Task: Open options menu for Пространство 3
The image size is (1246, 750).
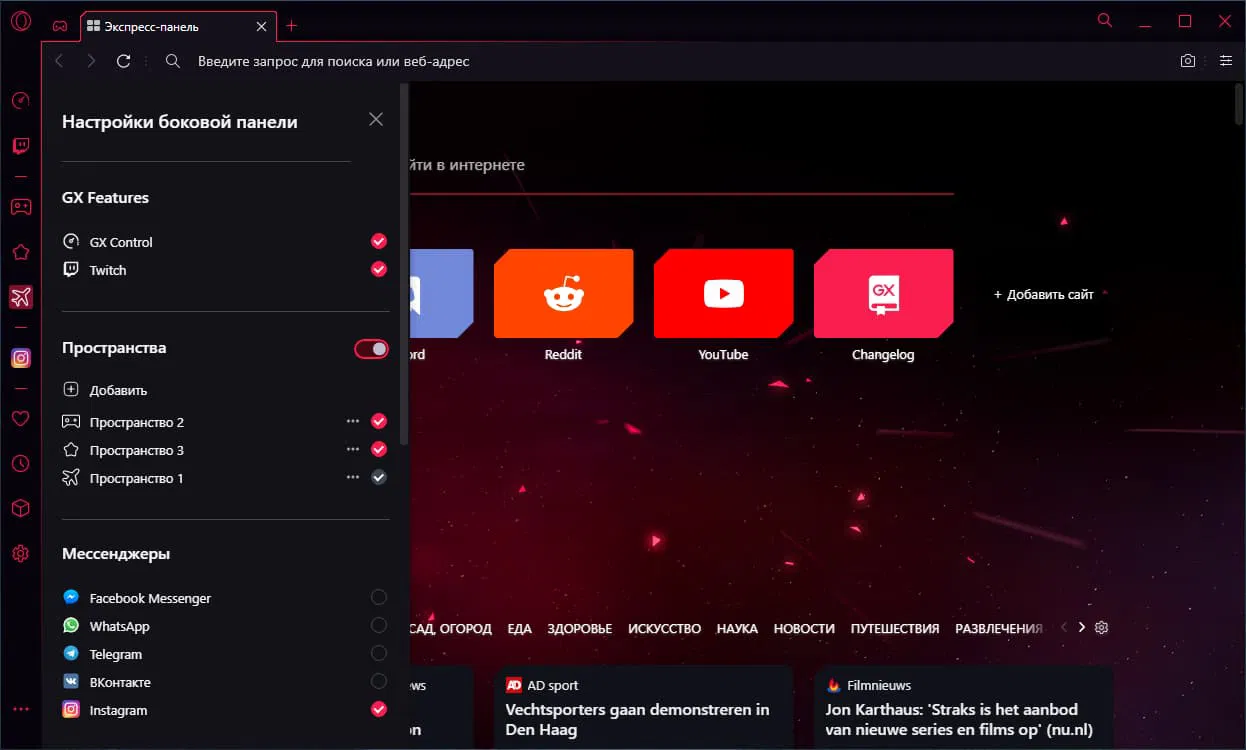Action: point(352,449)
